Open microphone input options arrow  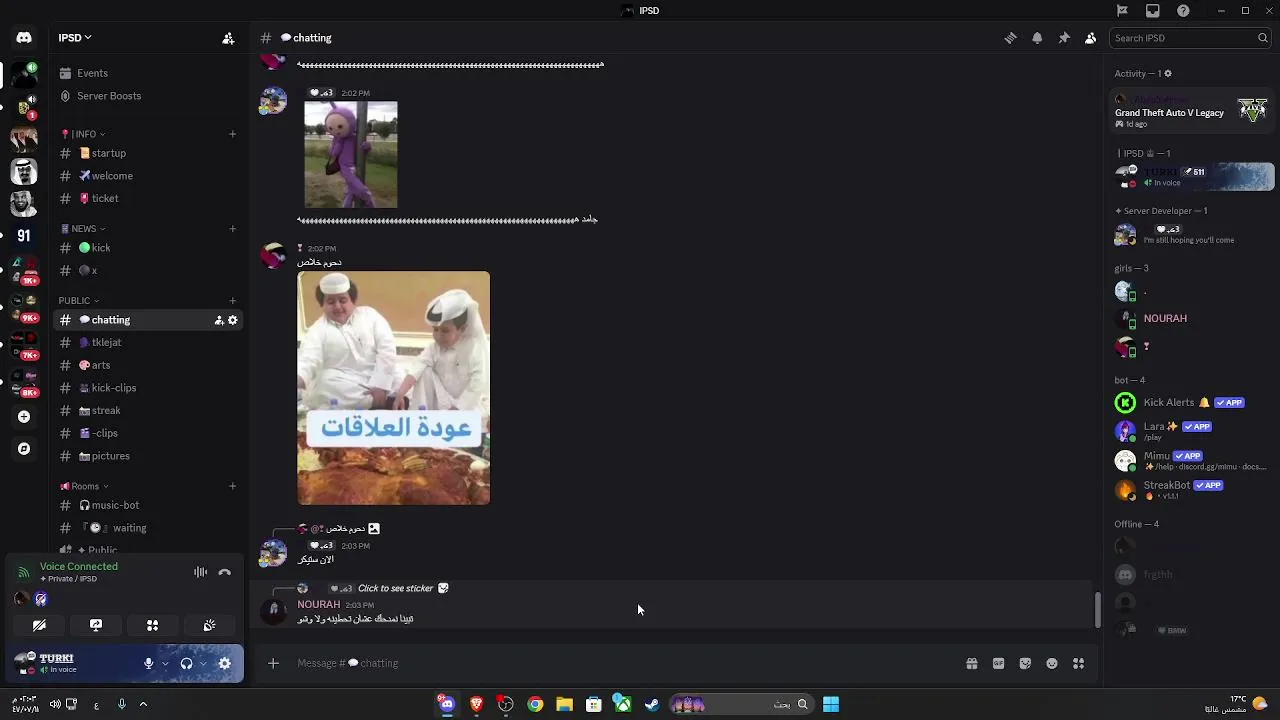[x=165, y=663]
